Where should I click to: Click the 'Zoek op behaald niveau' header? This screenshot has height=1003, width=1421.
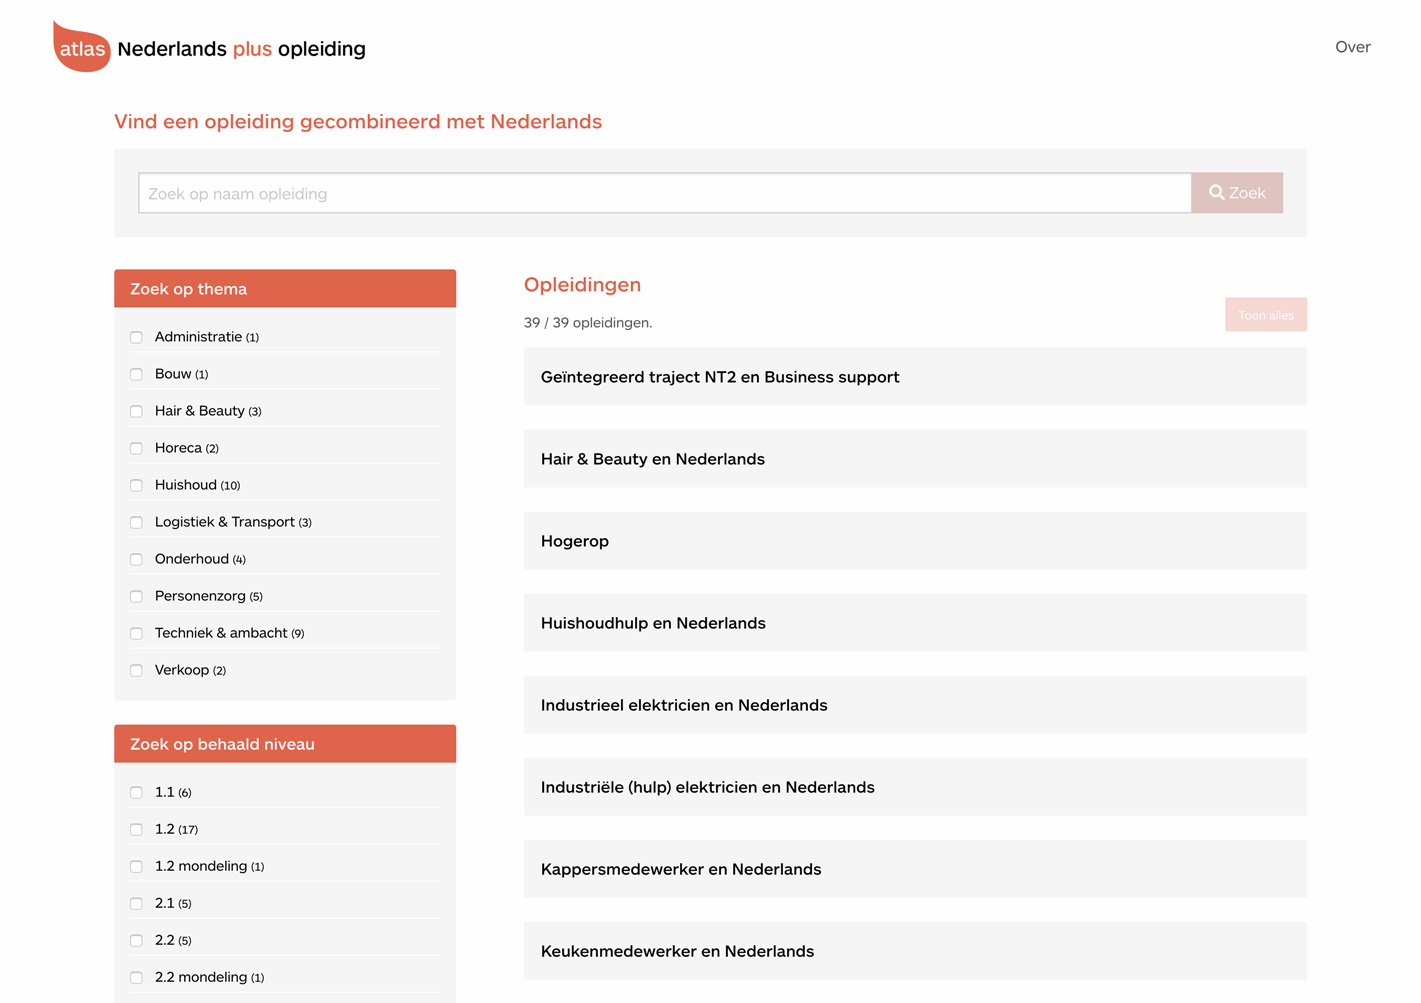click(x=285, y=744)
